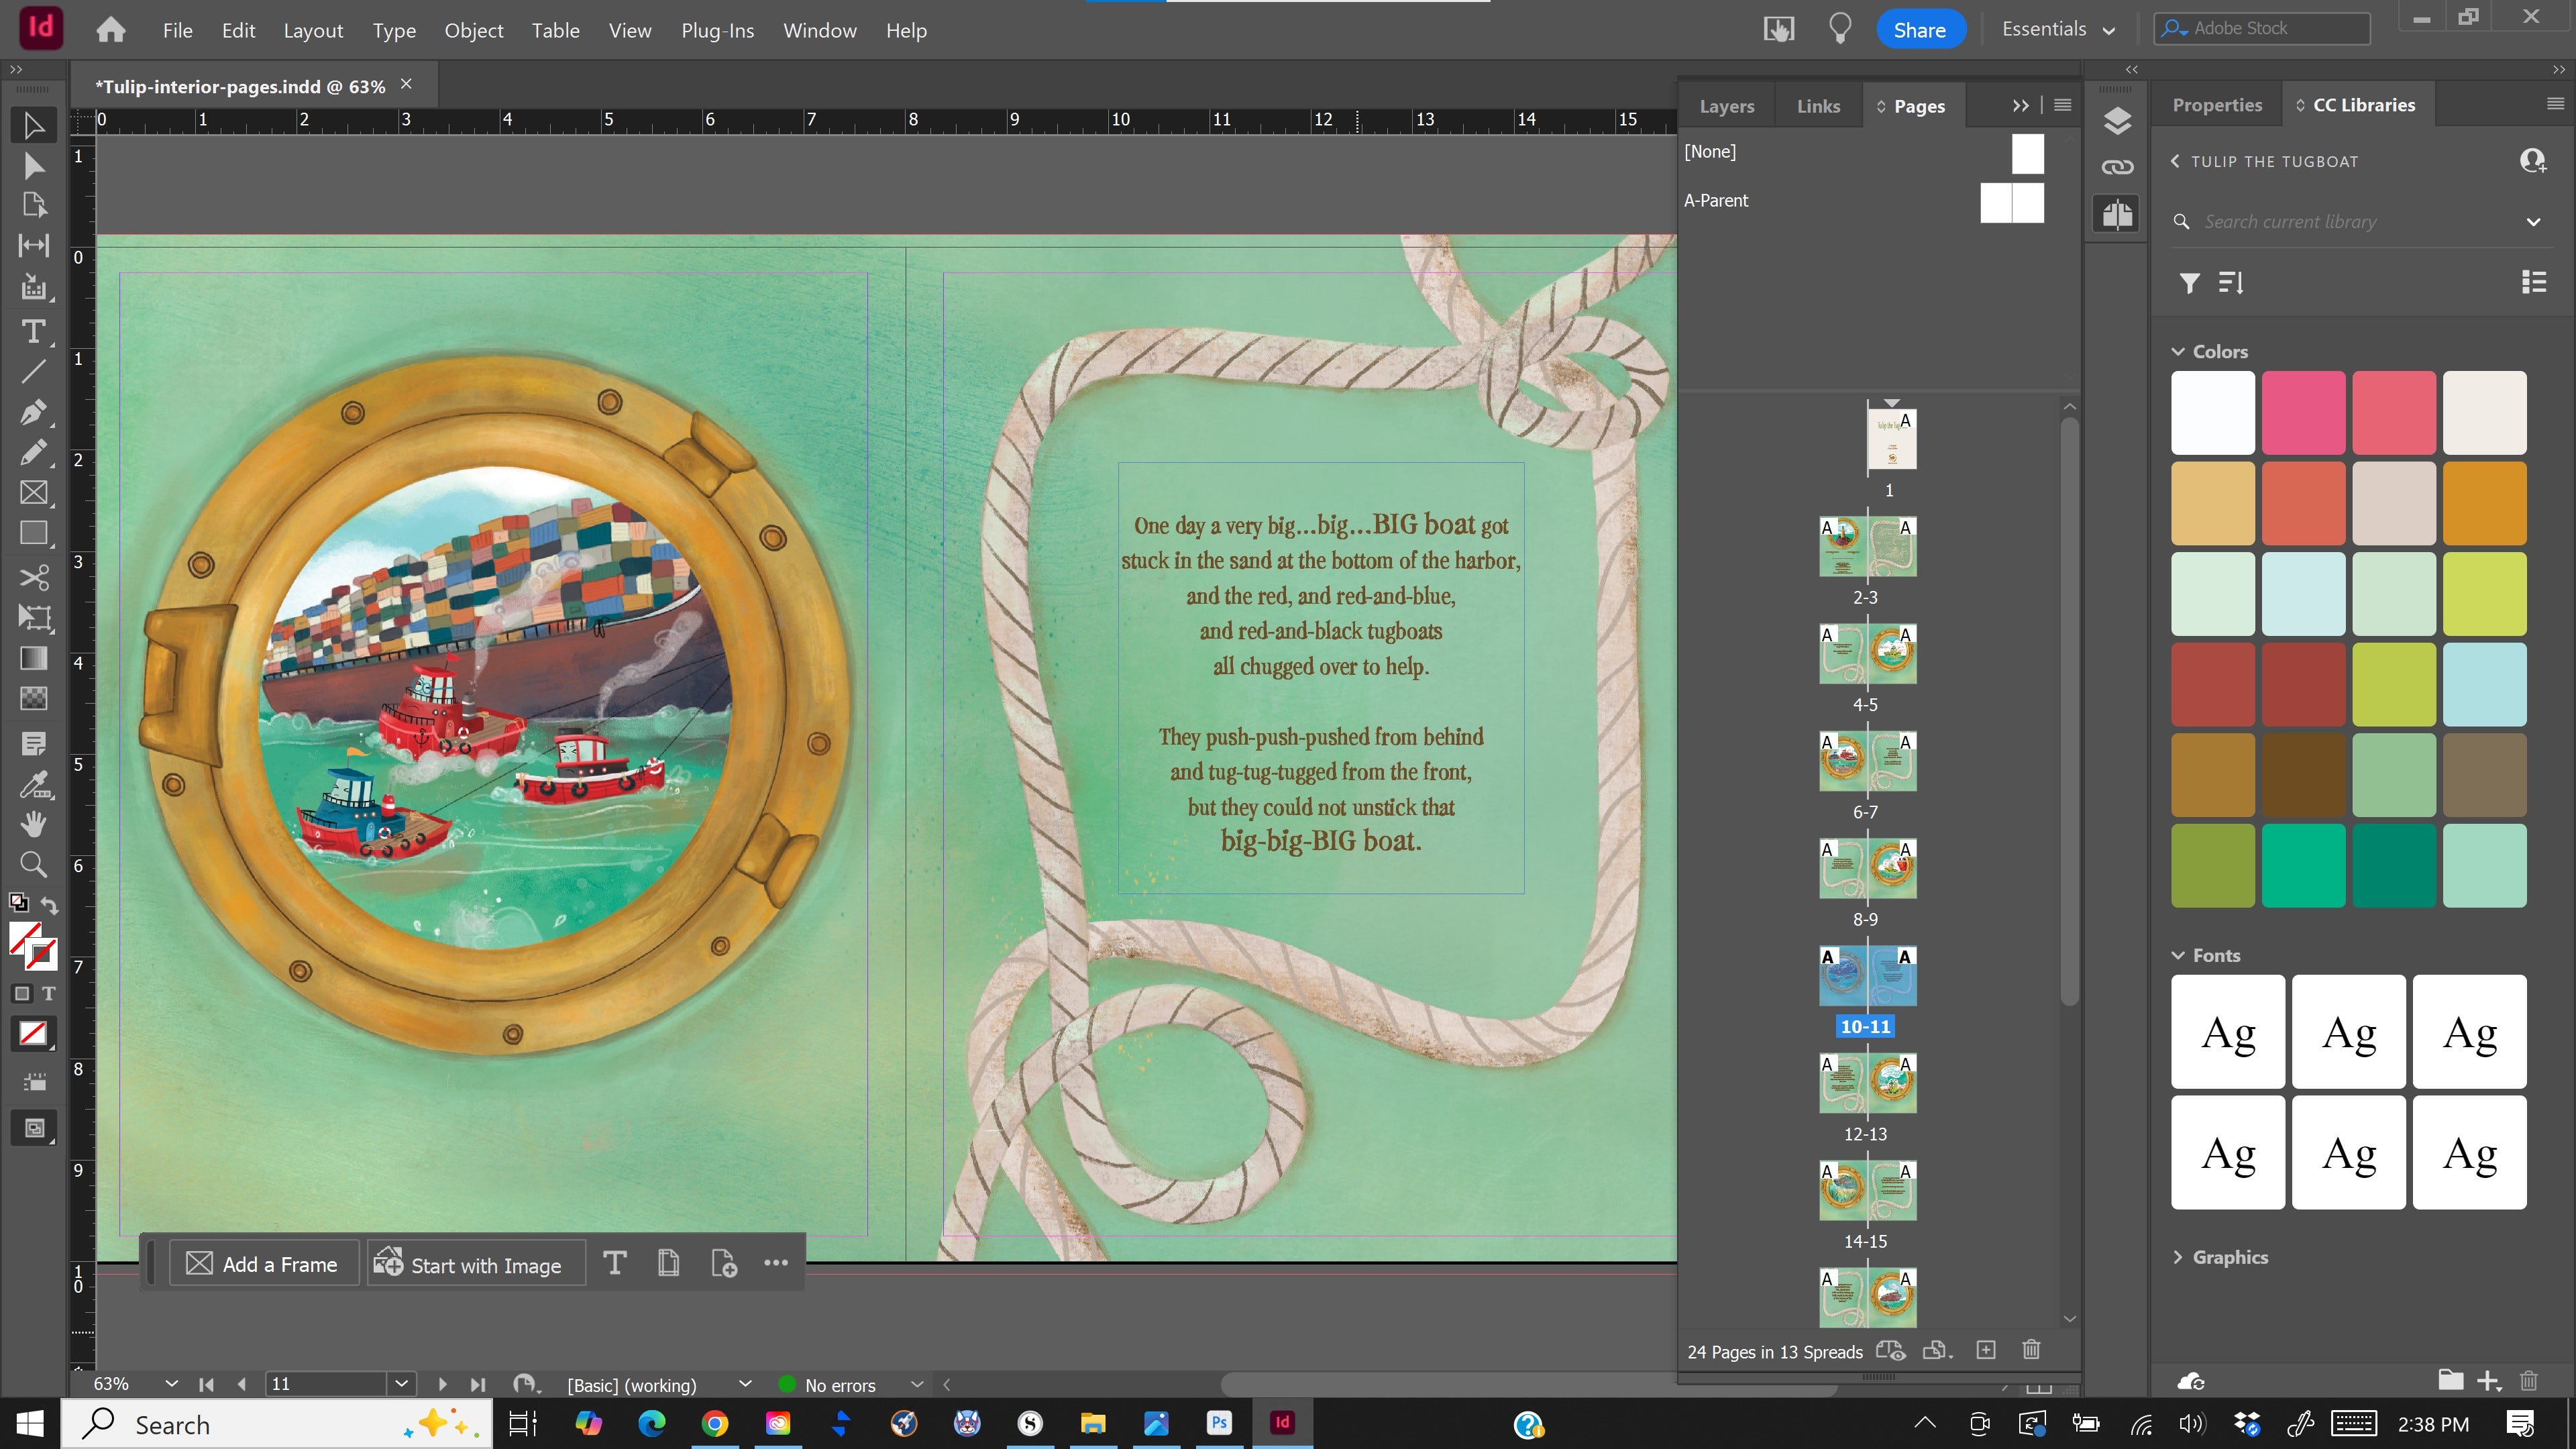Viewport: 2576px width, 1449px height.
Task: Pick the hot pink color swatch
Action: [x=2303, y=413]
